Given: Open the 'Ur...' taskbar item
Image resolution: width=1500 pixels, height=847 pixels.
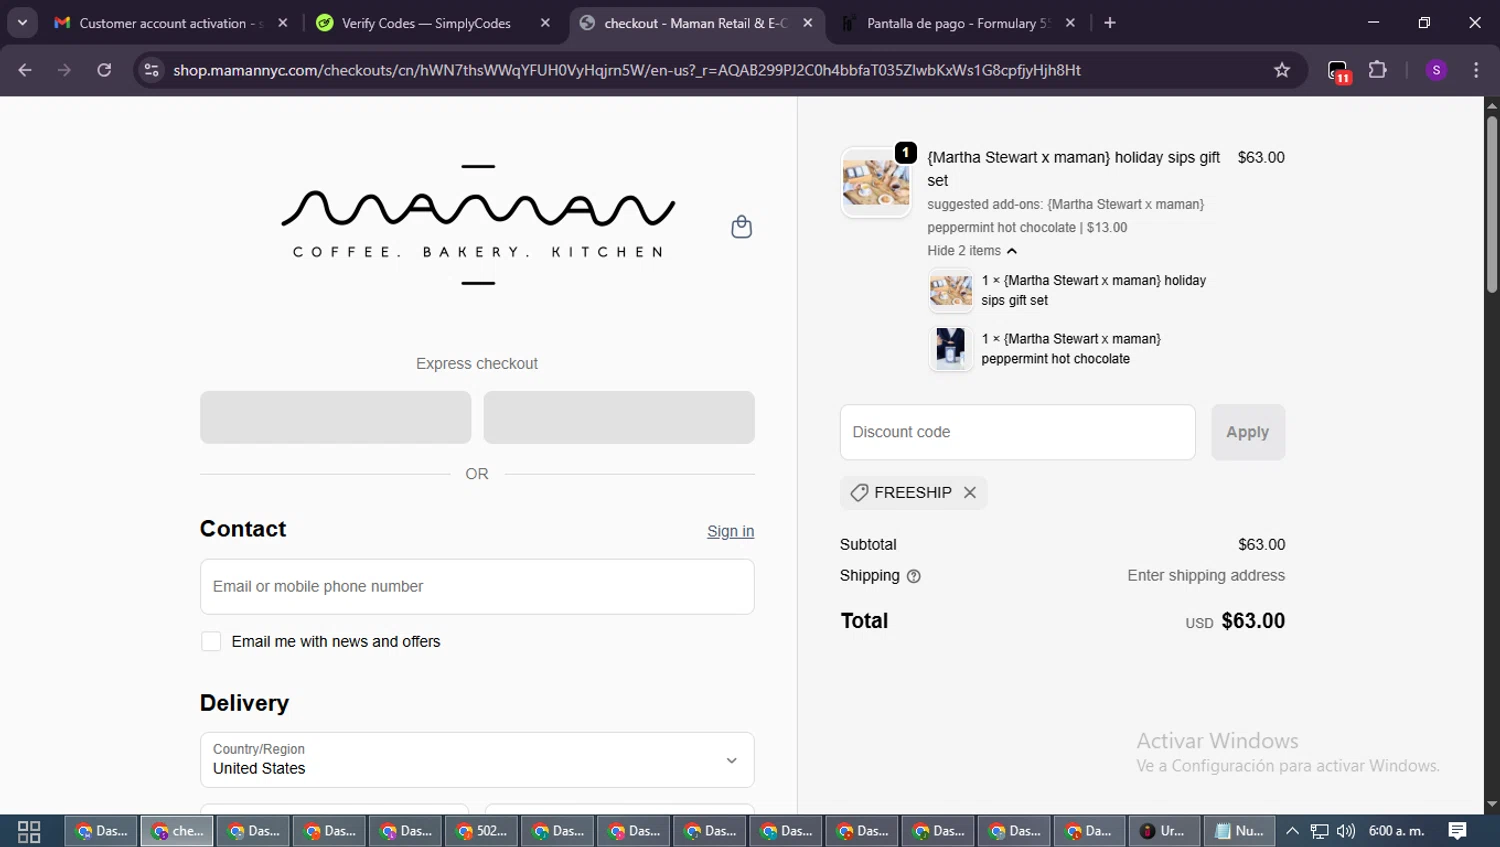Looking at the screenshot, I should pyautogui.click(x=1163, y=831).
